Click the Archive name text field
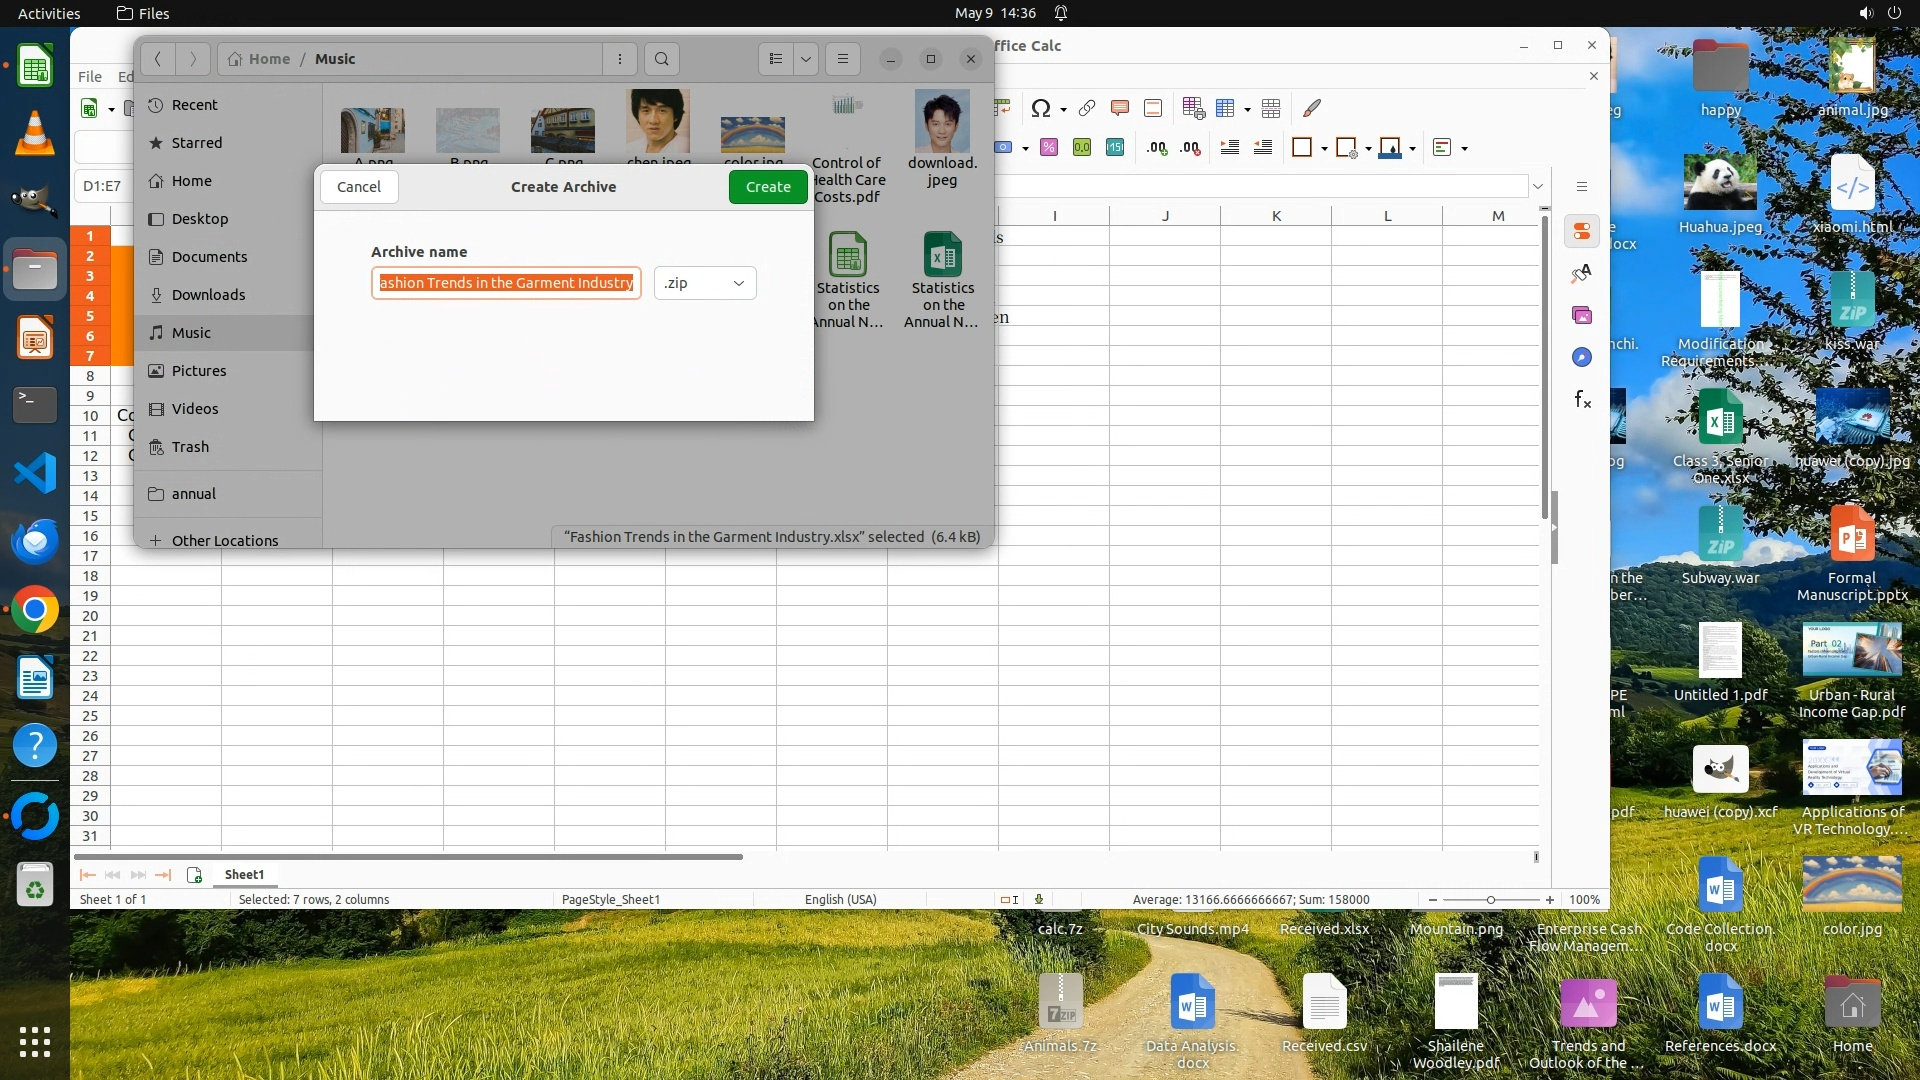This screenshot has width=1920, height=1080. [x=505, y=283]
